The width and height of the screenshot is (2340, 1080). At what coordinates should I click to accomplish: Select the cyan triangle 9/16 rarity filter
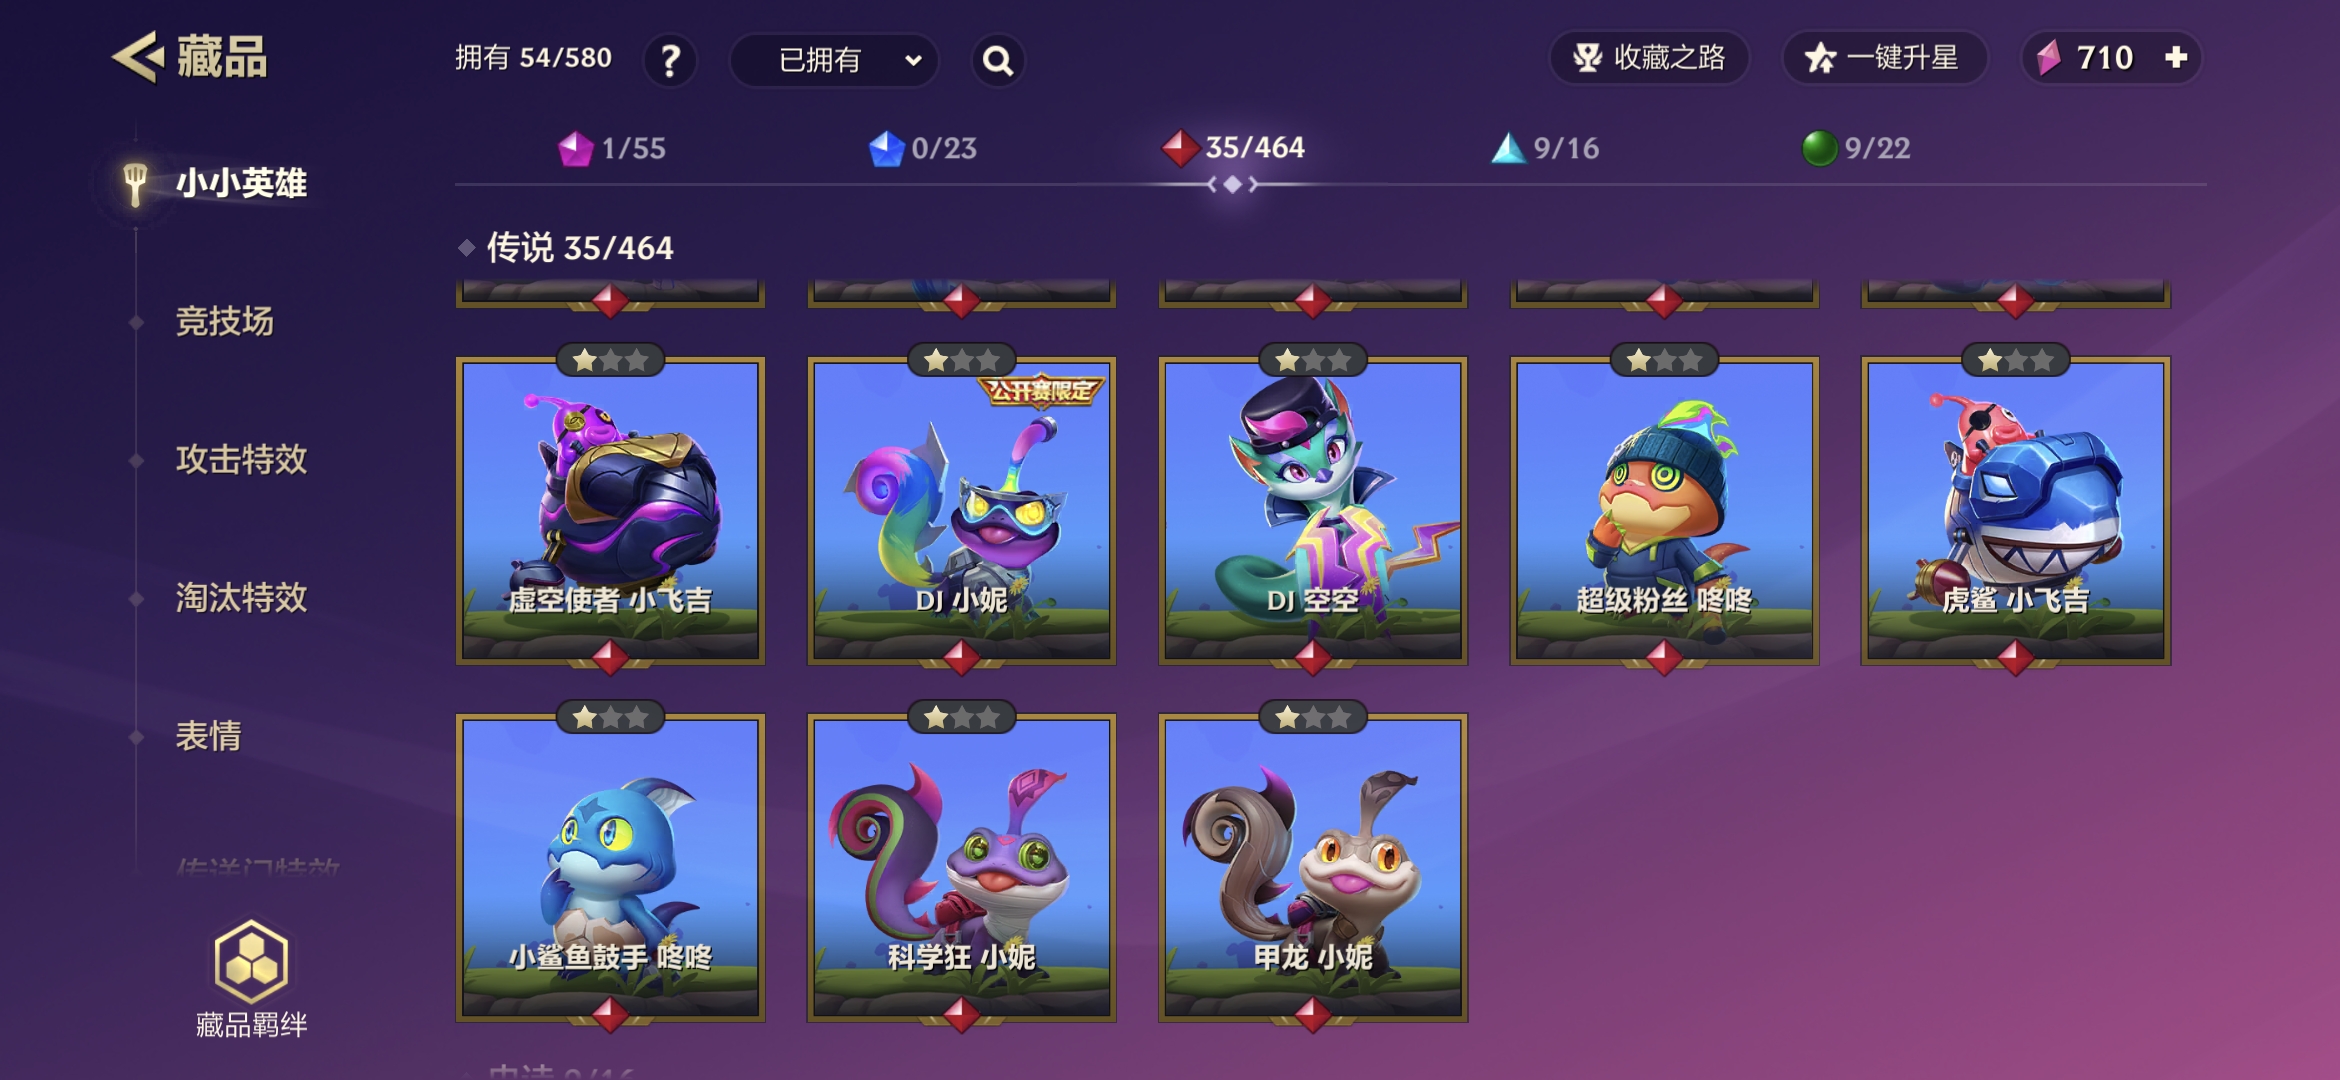(1545, 148)
